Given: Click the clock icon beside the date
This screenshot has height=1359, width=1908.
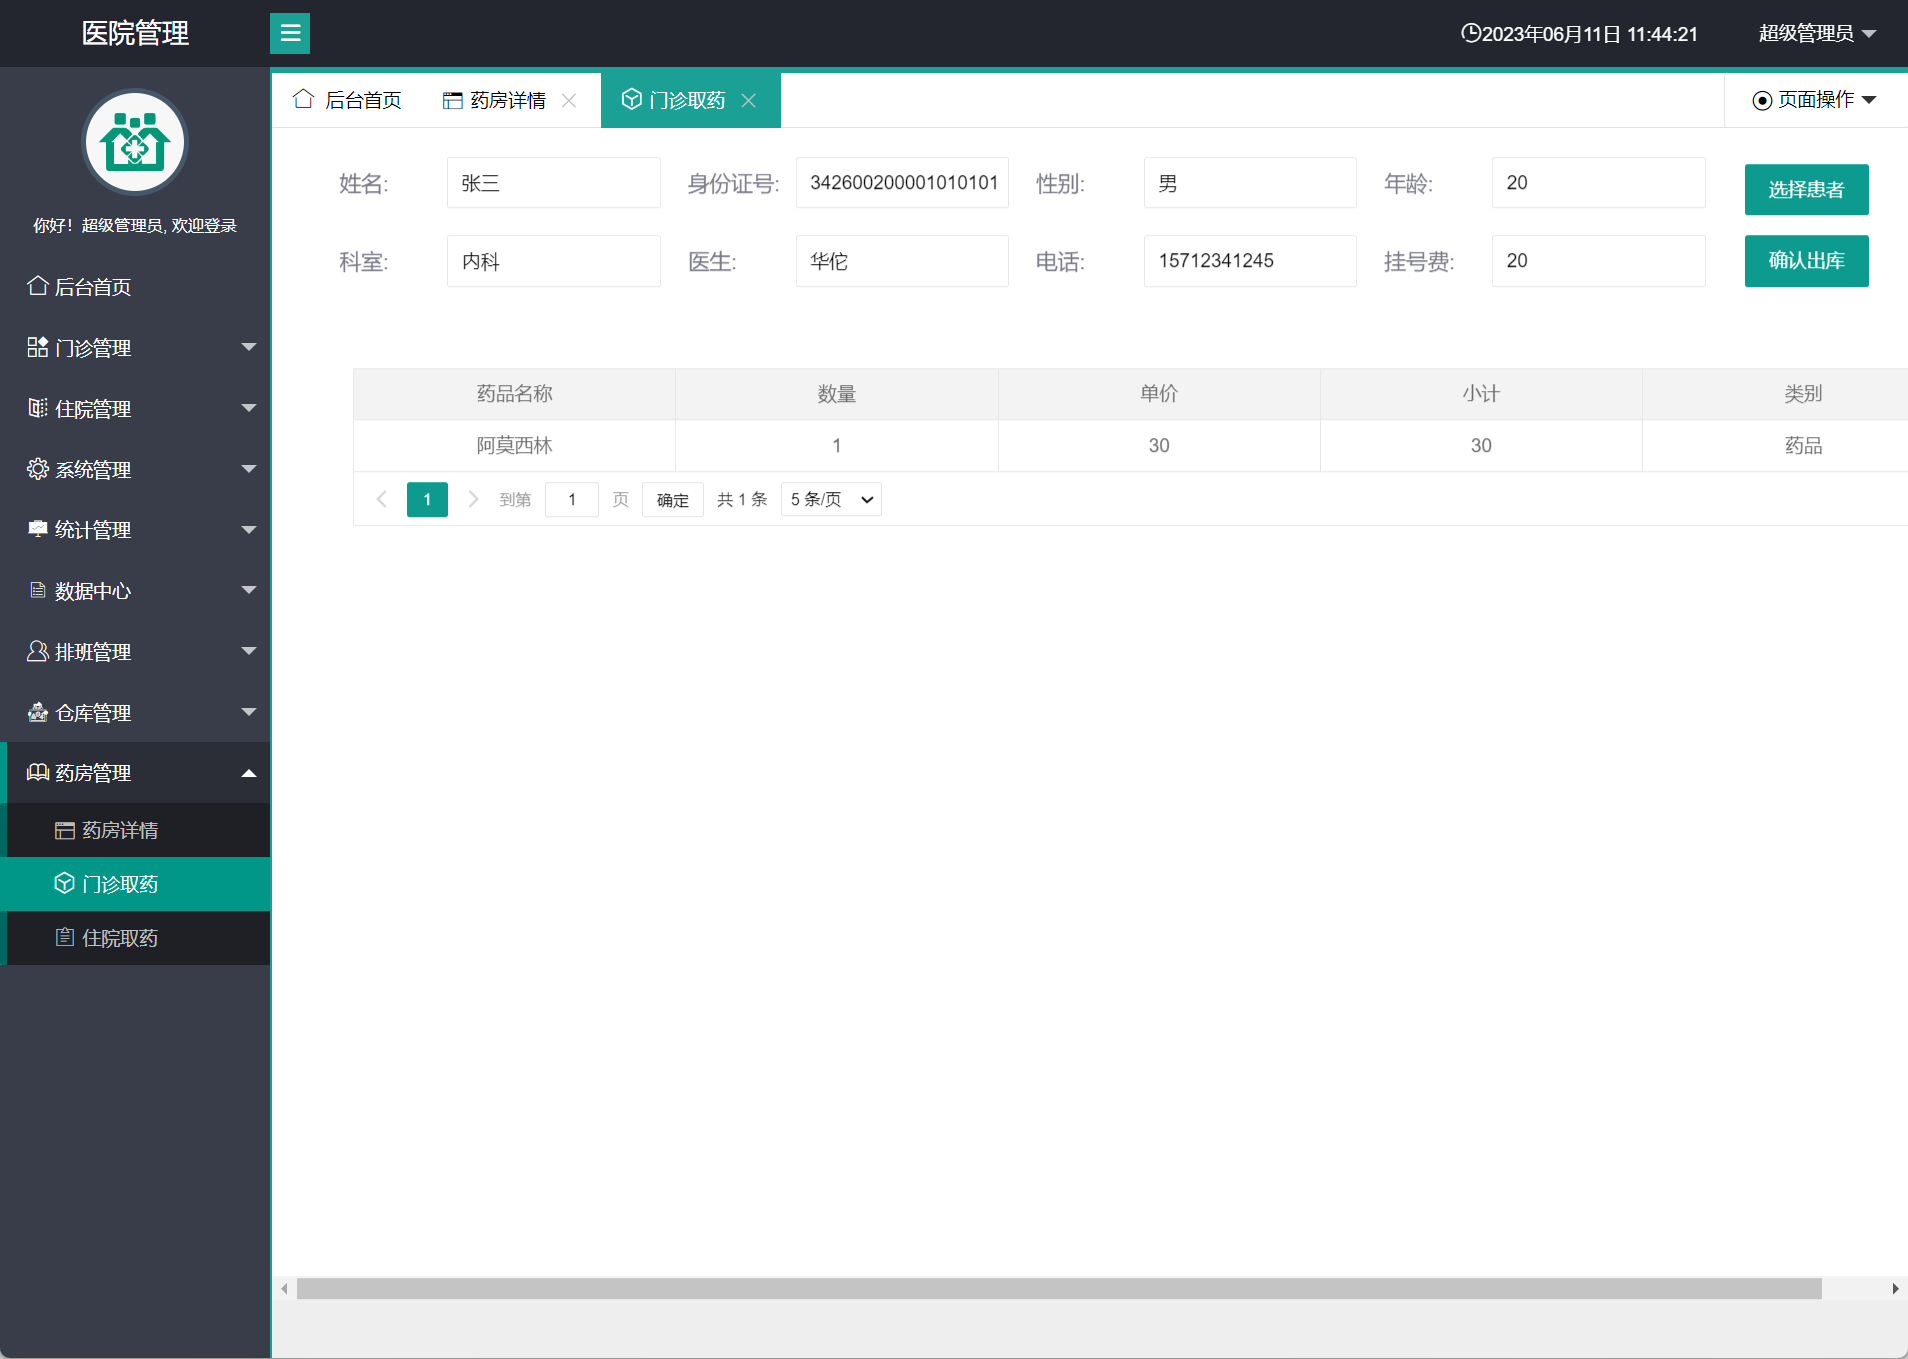Looking at the screenshot, I should (1470, 33).
